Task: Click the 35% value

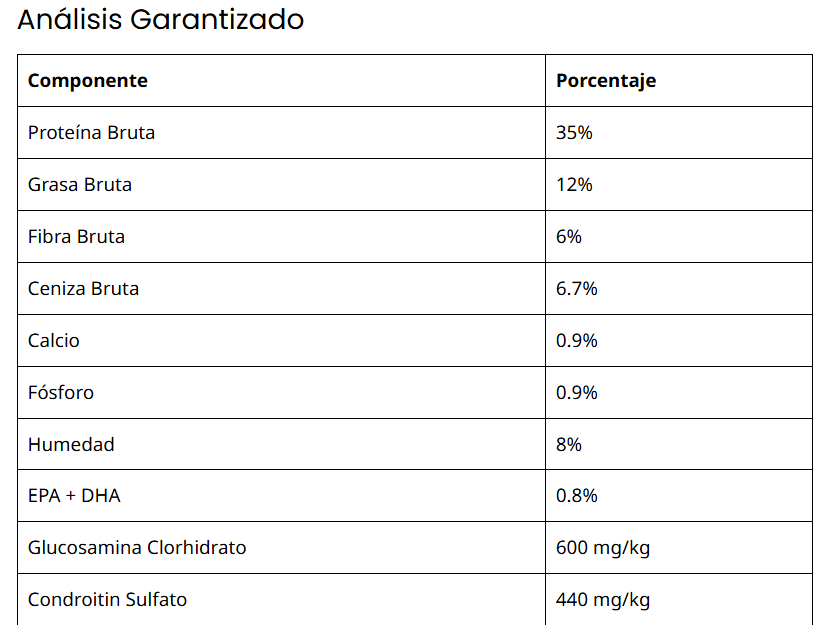Action: 574,133
